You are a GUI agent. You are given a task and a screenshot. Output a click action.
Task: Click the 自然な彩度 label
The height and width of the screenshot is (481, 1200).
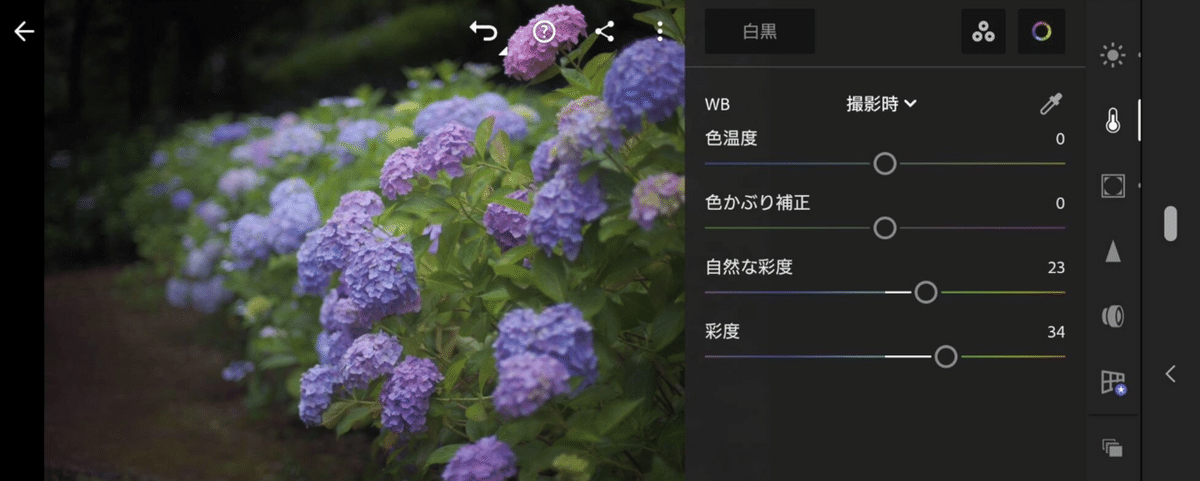pyautogui.click(x=749, y=267)
